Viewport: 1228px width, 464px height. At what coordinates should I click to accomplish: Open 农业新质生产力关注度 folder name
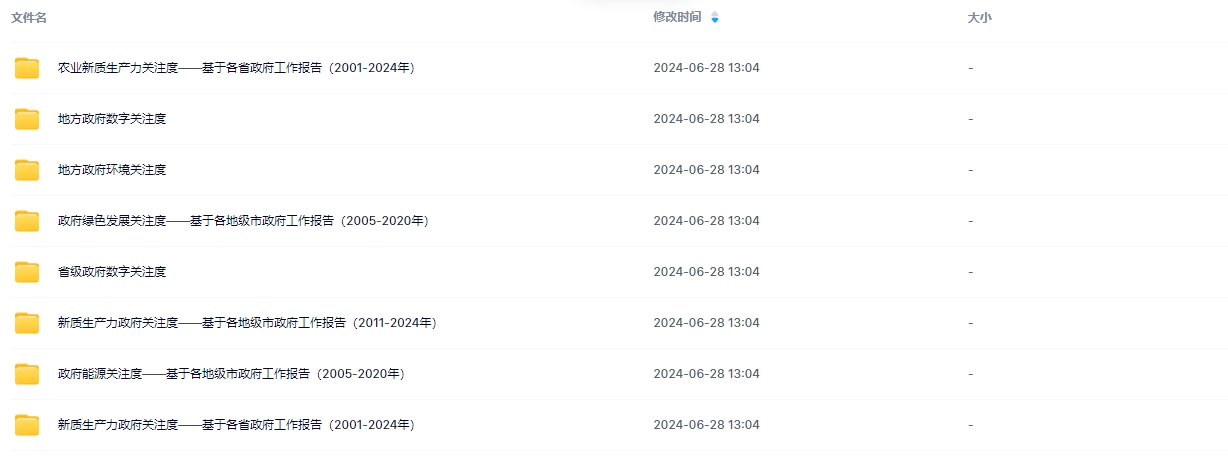click(x=236, y=68)
